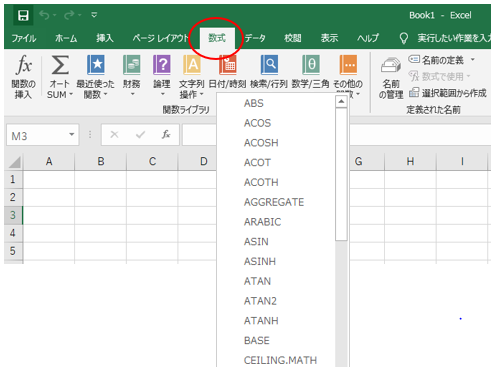Switch to the 挿入 tab
The width and height of the screenshot is (492, 367).
click(x=105, y=38)
